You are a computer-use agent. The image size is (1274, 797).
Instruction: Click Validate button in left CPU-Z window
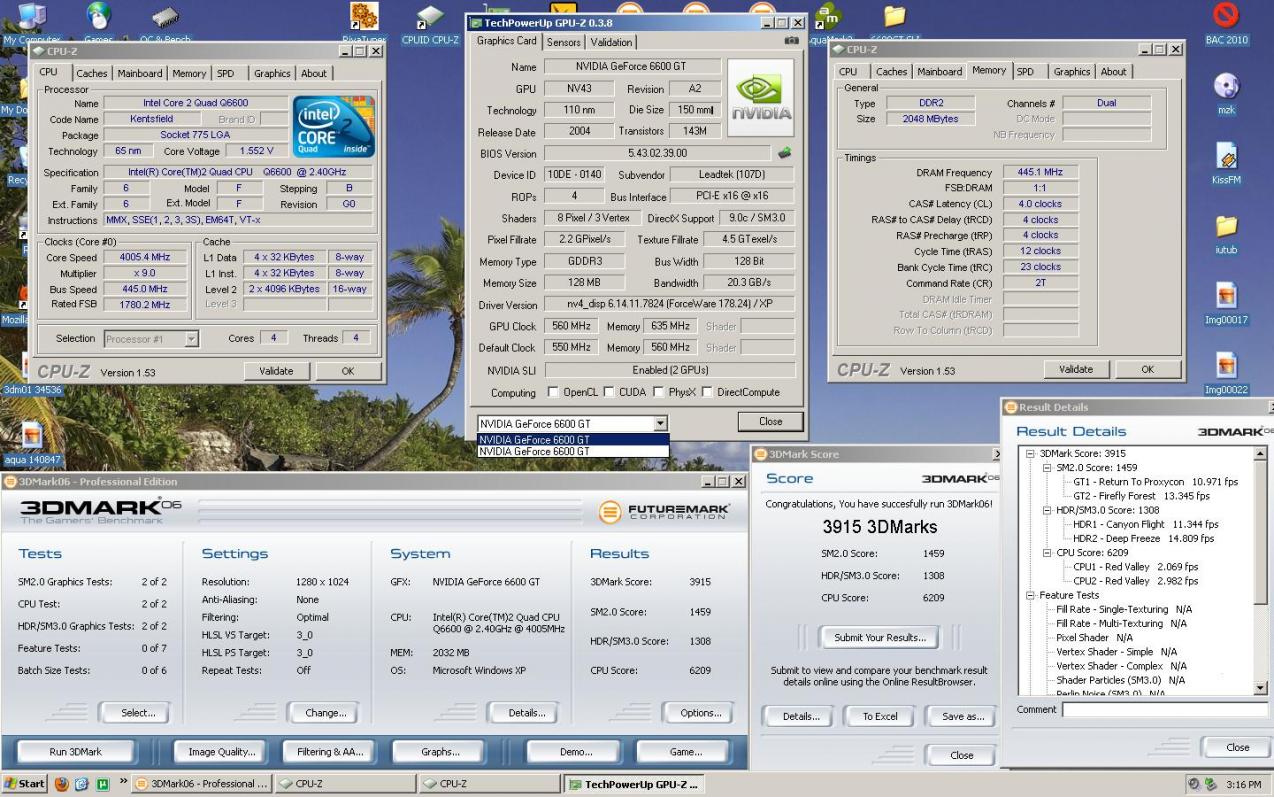[275, 370]
